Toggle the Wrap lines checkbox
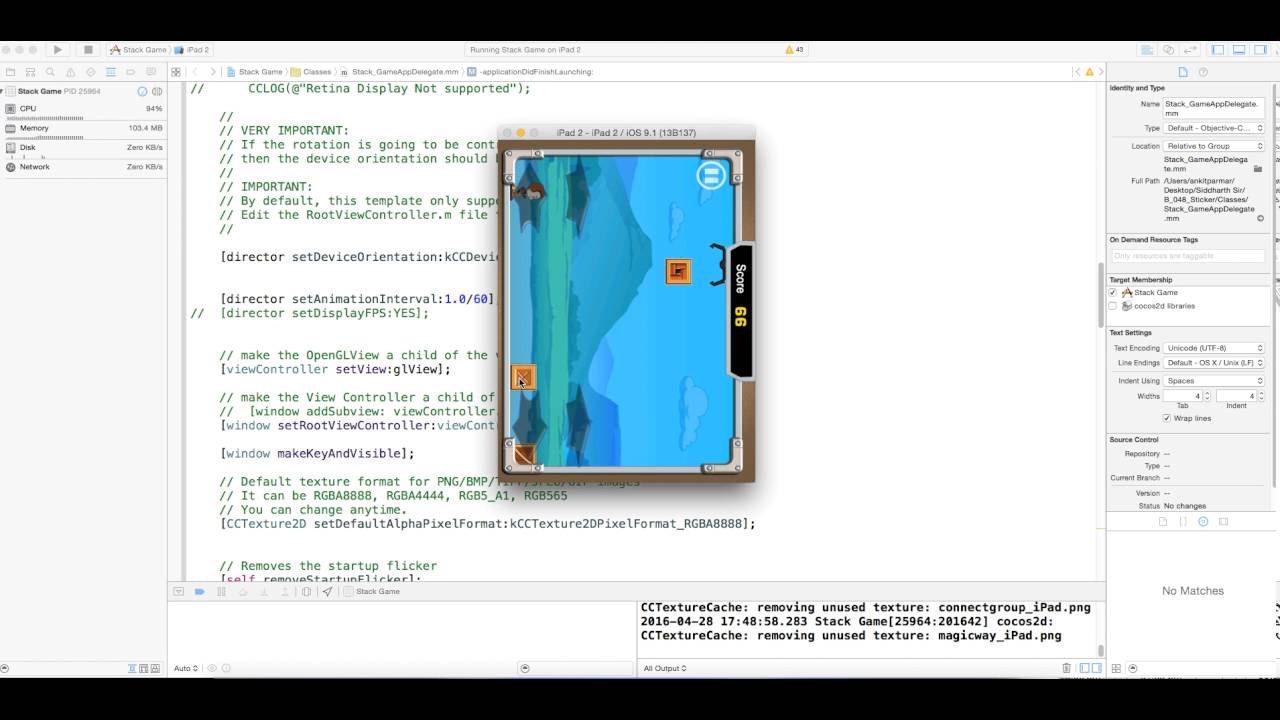Screen dimensions: 1280x720 coord(1167,418)
